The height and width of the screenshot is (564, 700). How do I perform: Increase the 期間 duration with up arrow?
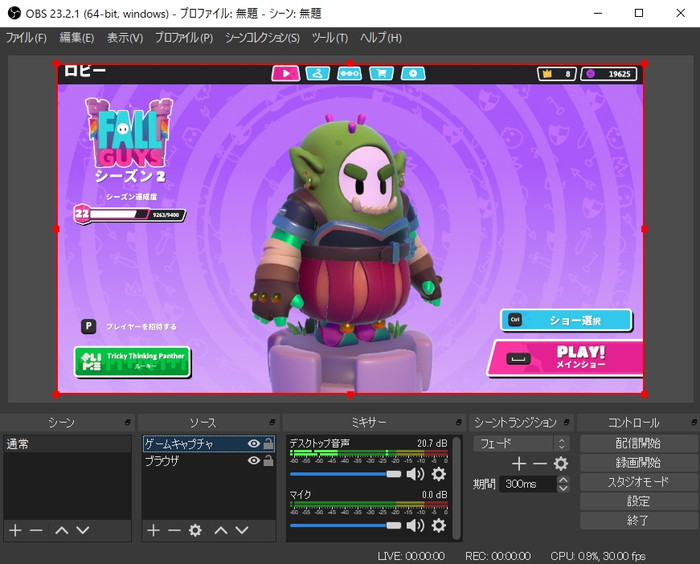(563, 480)
